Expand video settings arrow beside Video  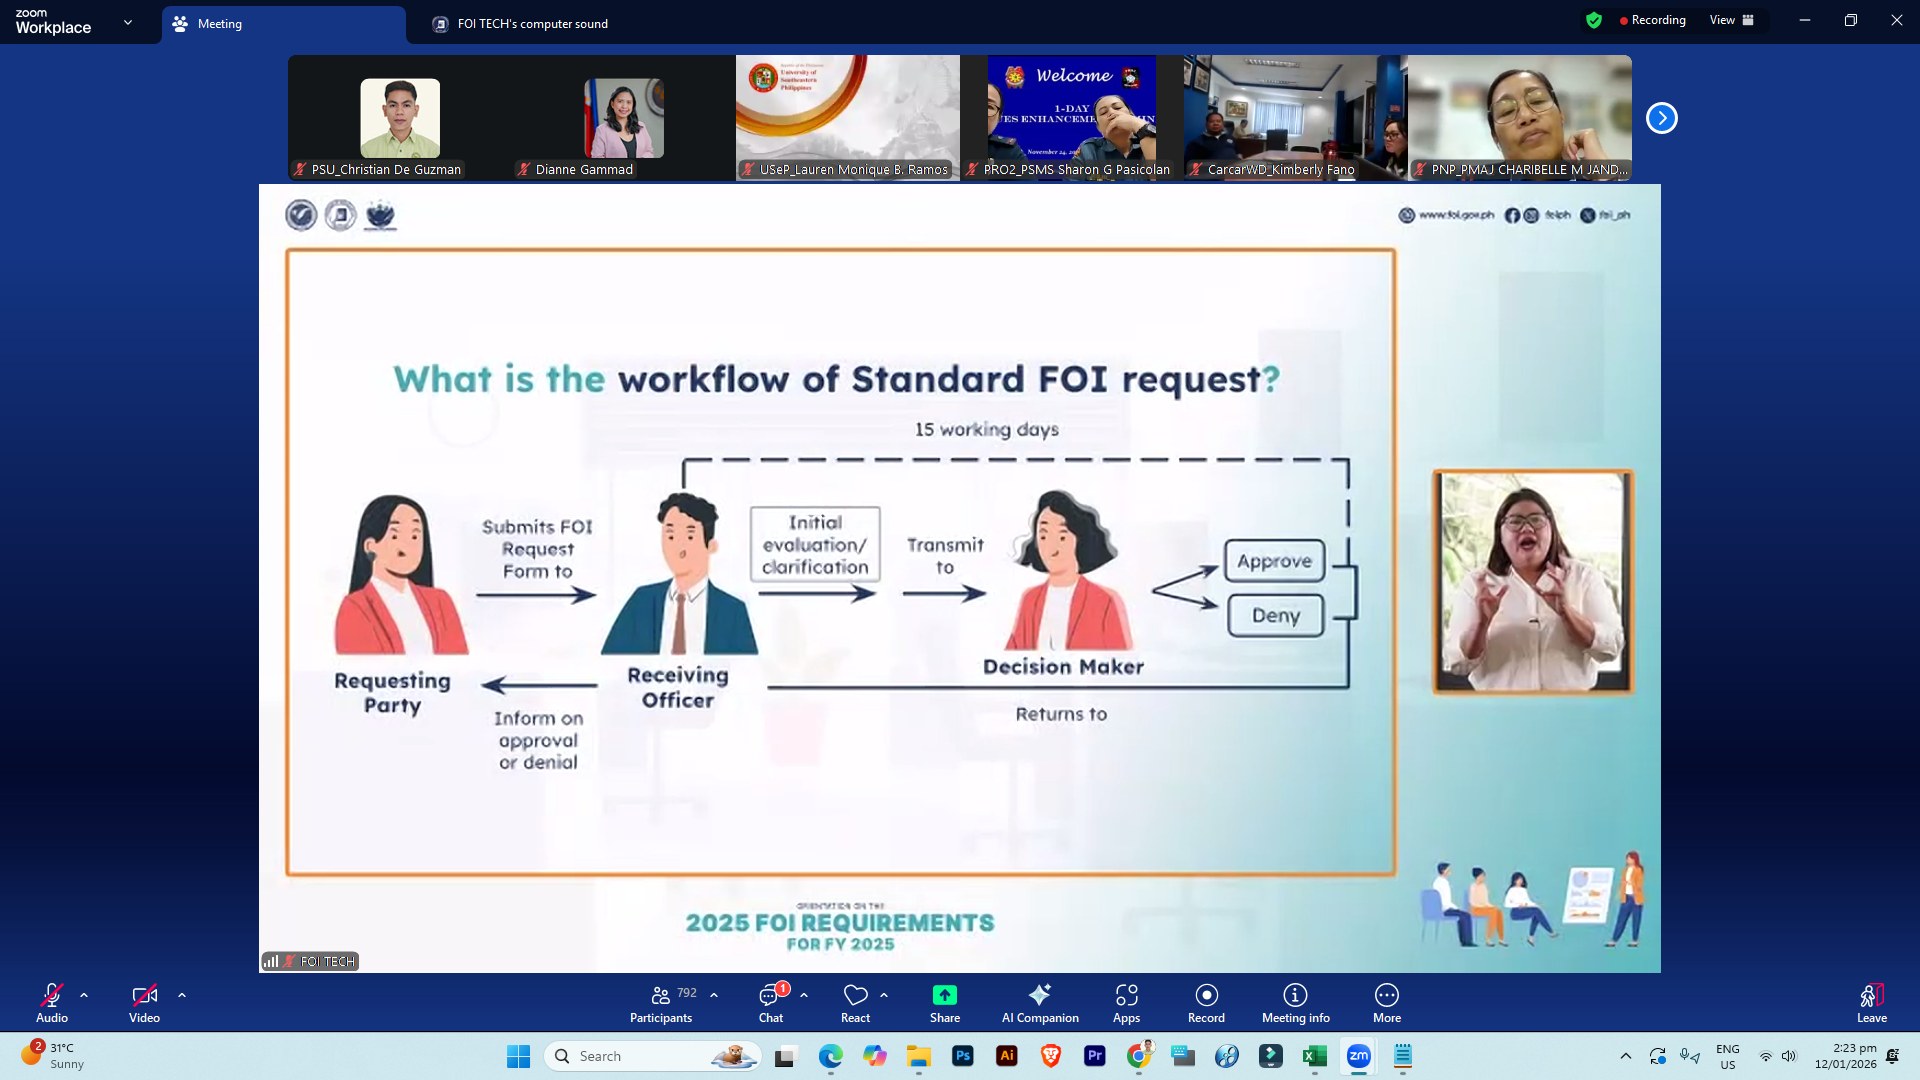pos(182,995)
